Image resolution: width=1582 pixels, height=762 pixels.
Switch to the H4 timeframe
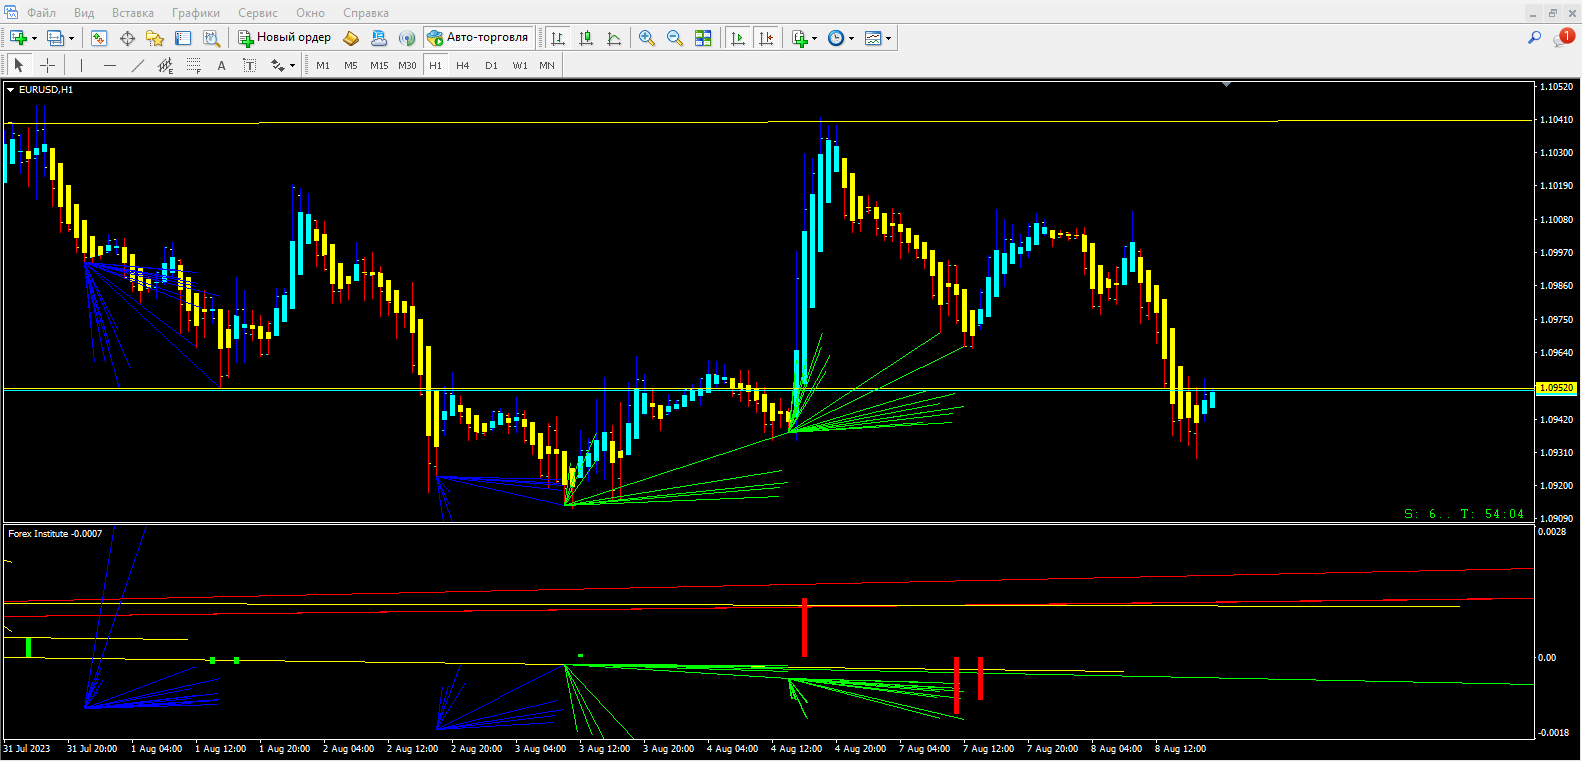(462, 65)
